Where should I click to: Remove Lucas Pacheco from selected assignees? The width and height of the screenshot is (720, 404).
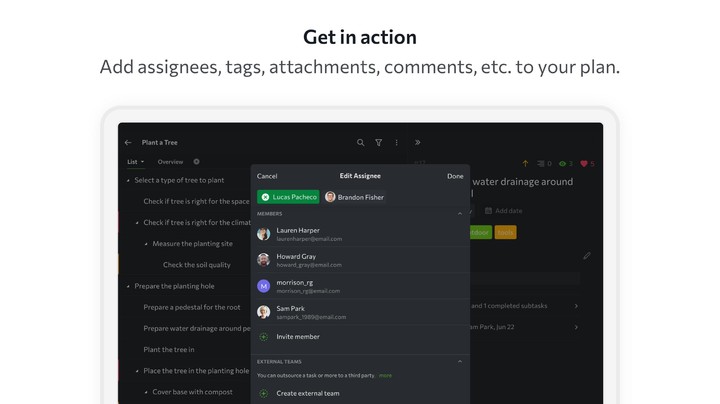[266, 197]
